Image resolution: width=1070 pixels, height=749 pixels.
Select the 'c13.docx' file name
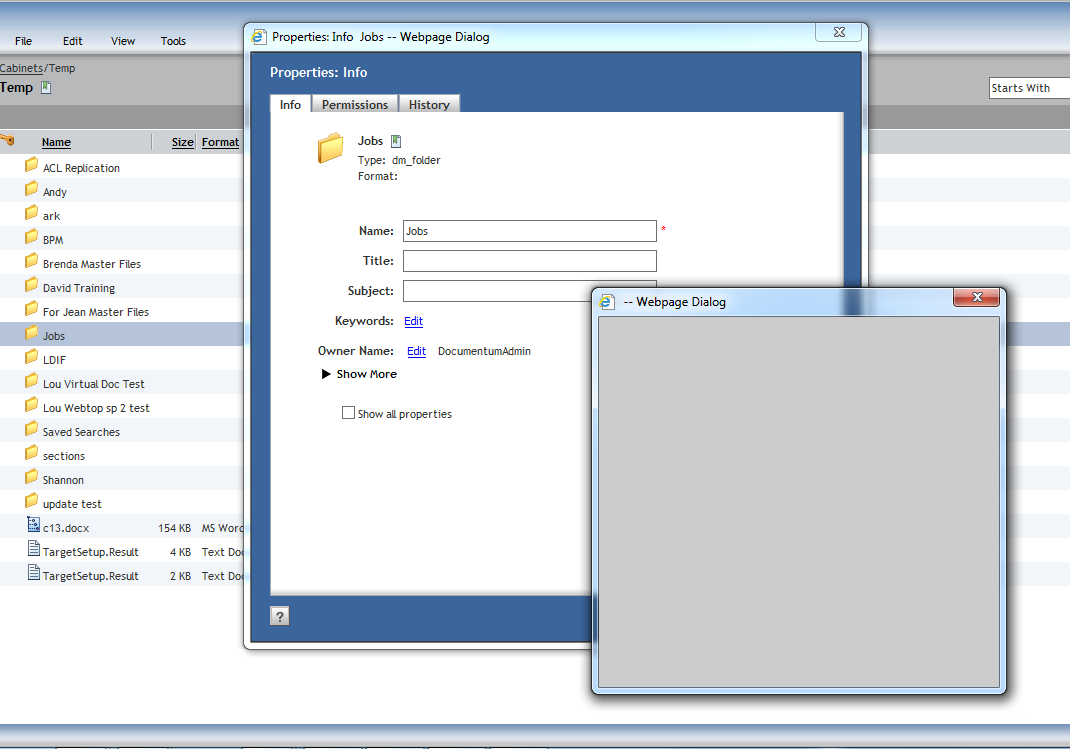coord(66,528)
